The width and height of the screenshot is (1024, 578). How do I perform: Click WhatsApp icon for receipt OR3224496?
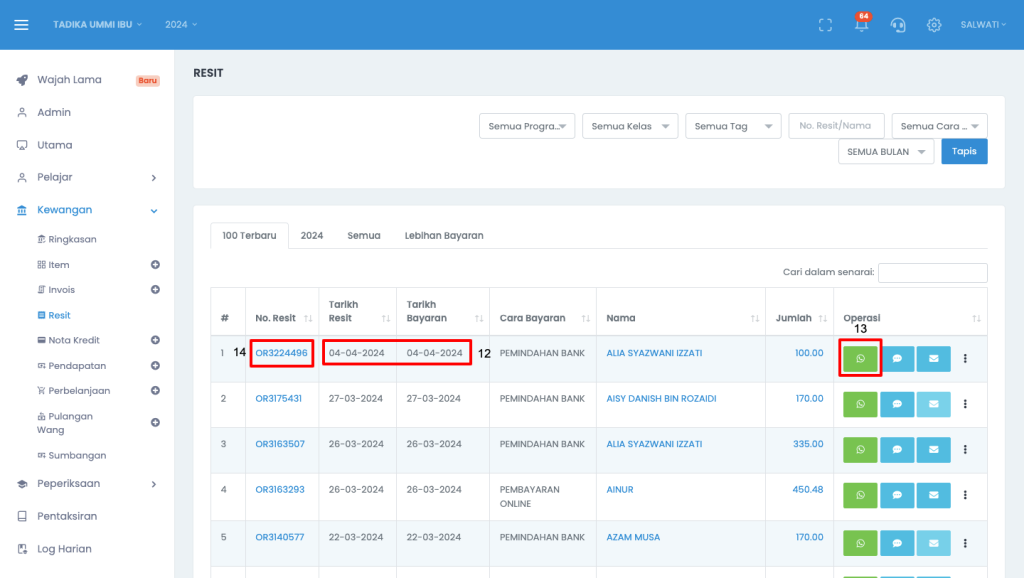tap(860, 358)
